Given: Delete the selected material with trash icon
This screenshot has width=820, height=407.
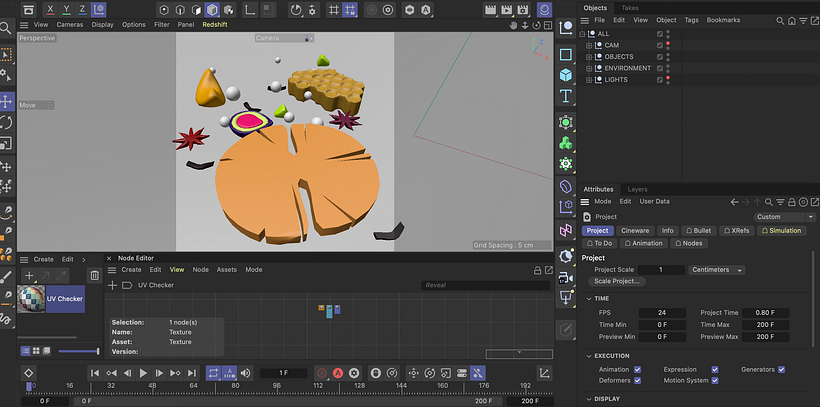Looking at the screenshot, I should (94, 275).
